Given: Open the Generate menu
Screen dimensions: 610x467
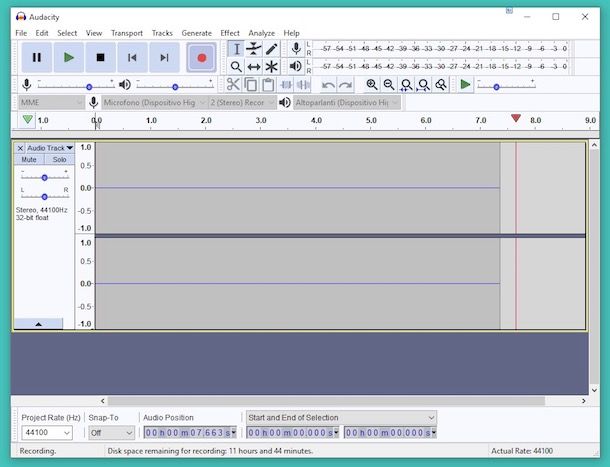Looking at the screenshot, I should coord(196,33).
